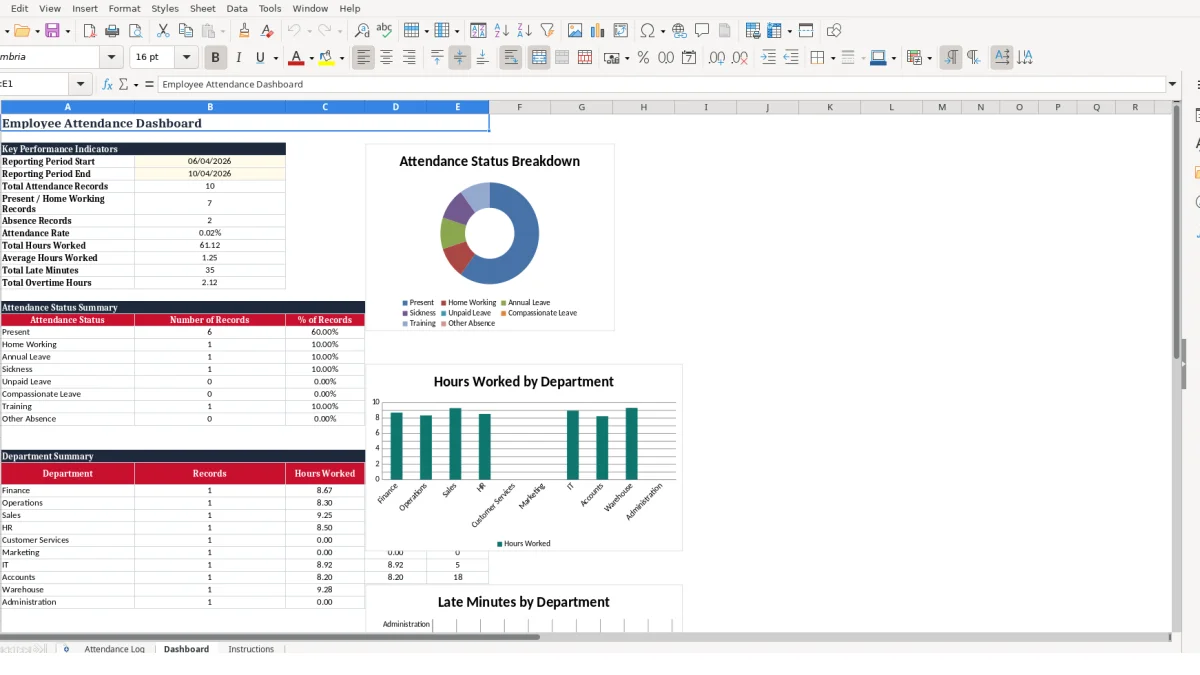Delete a decimal place

740,58
